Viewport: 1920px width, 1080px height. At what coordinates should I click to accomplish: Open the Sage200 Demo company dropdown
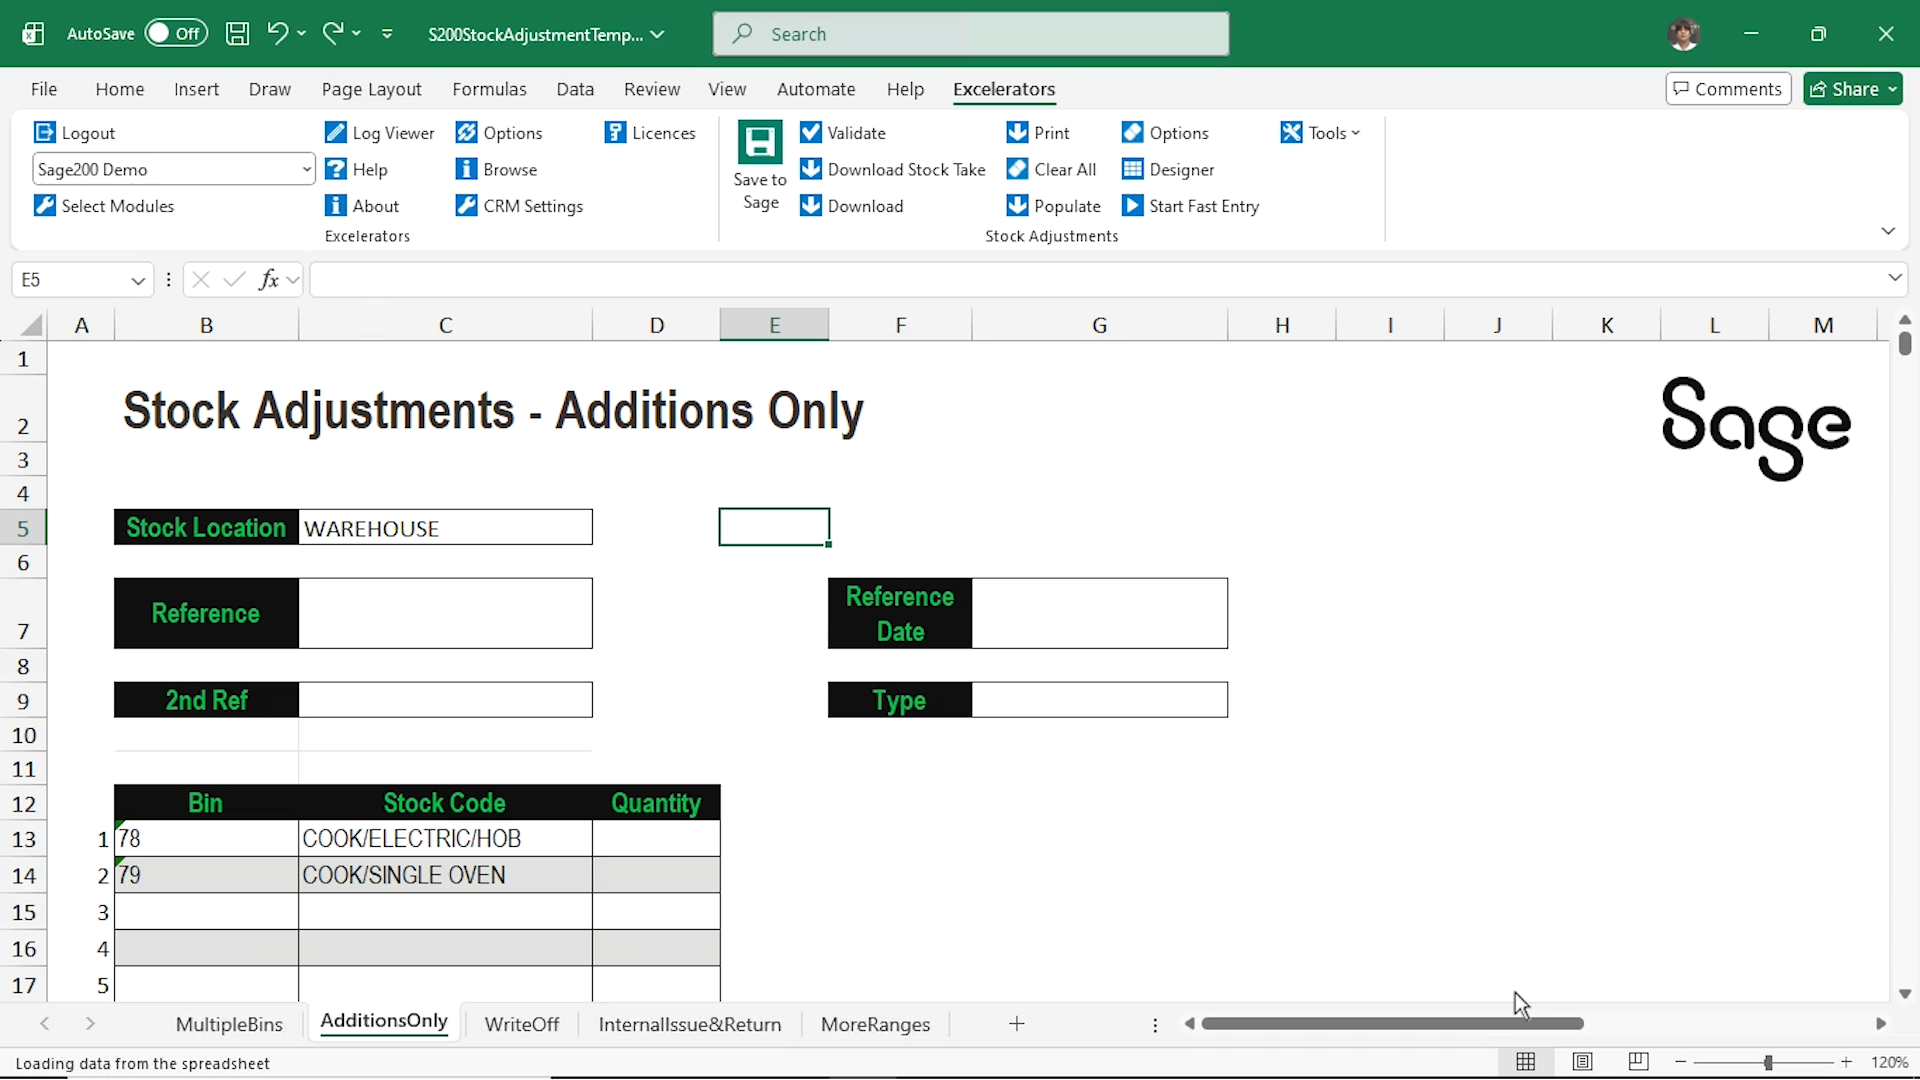tap(306, 169)
